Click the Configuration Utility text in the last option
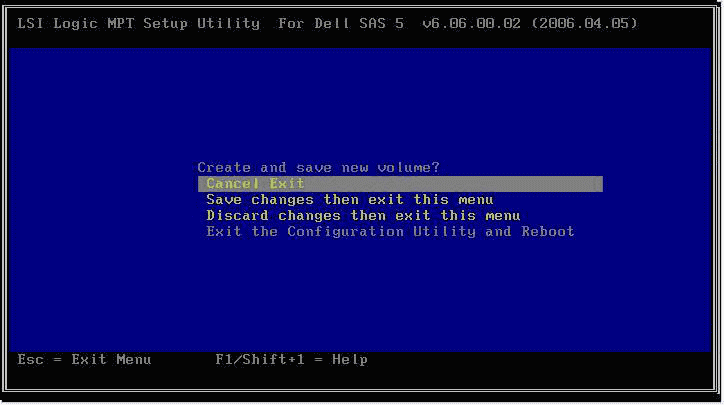 click(381, 231)
